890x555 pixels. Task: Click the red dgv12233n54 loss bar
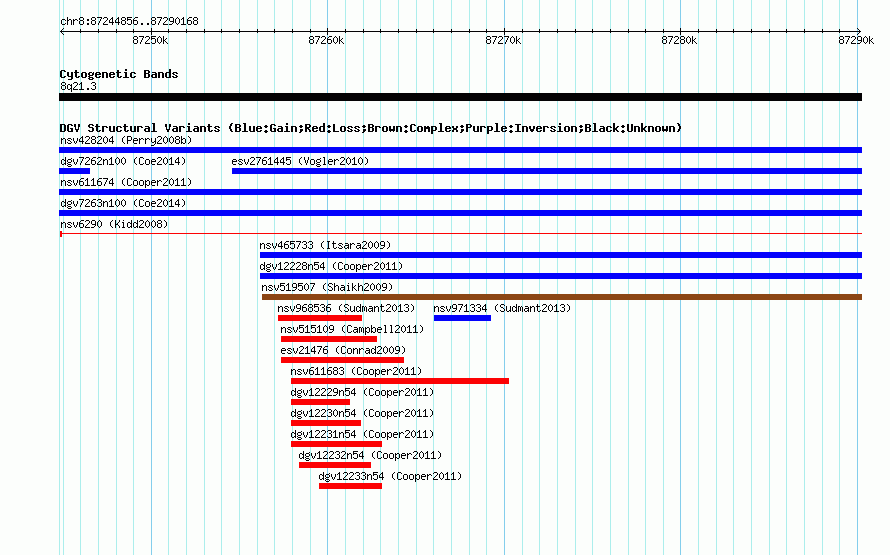tap(350, 486)
